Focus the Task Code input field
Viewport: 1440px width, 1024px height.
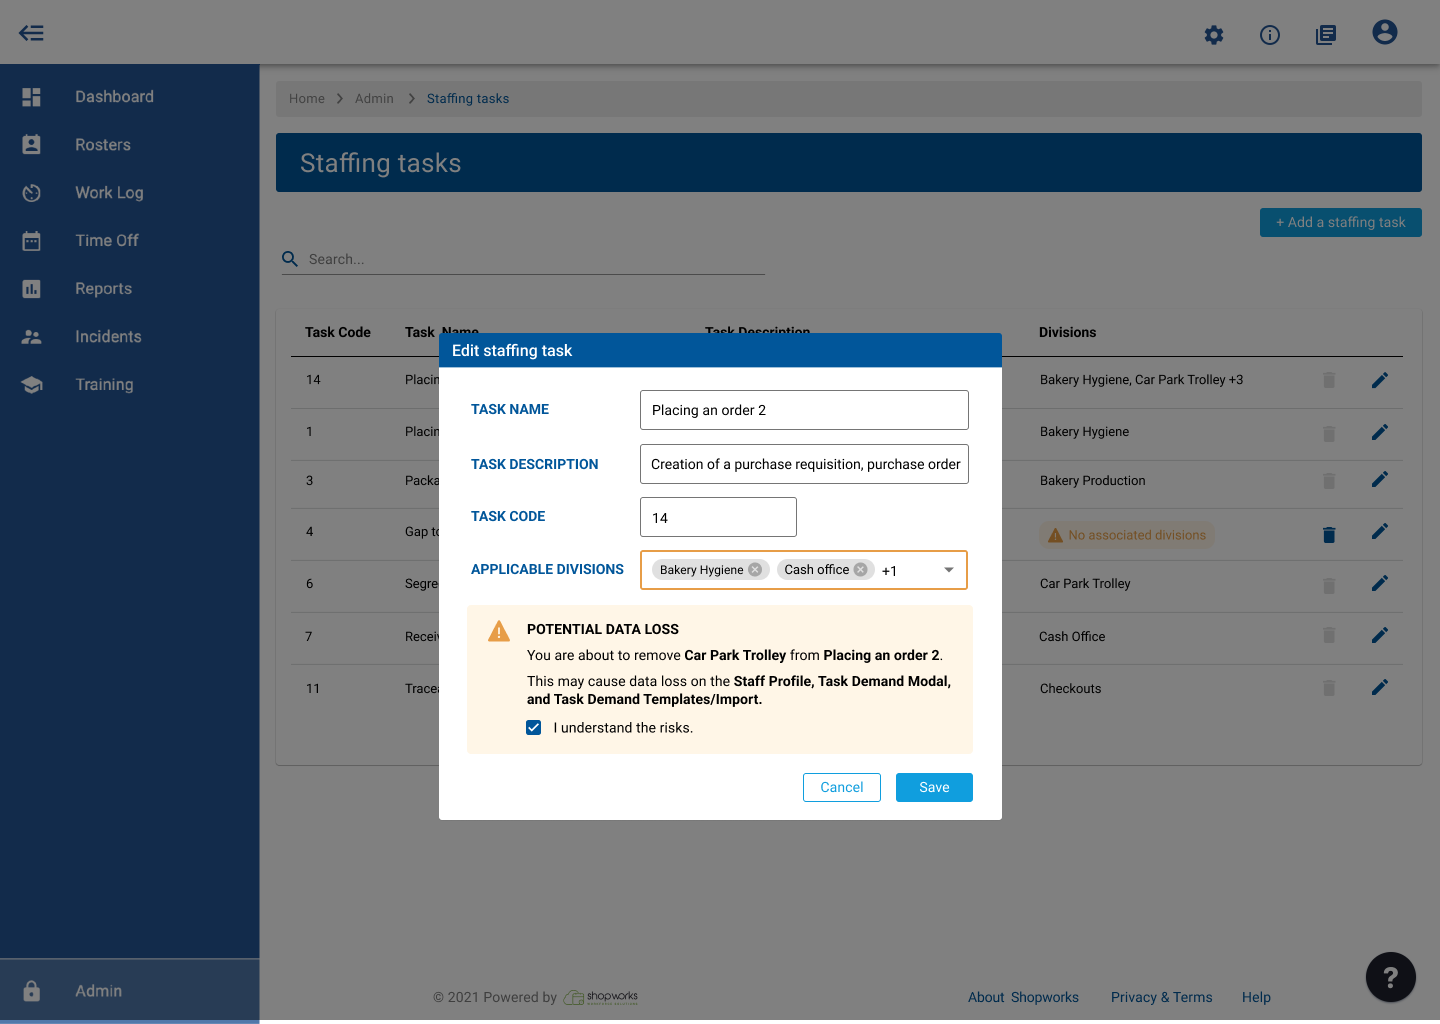click(718, 517)
